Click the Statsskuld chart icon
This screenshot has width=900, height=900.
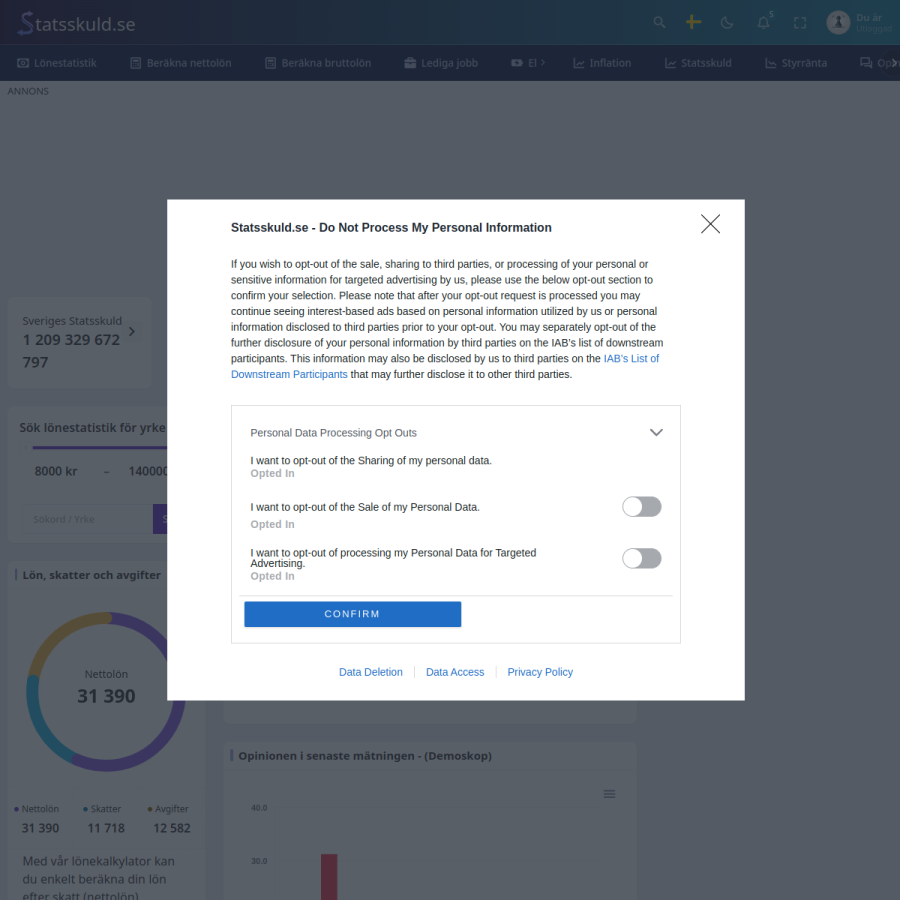coord(670,63)
